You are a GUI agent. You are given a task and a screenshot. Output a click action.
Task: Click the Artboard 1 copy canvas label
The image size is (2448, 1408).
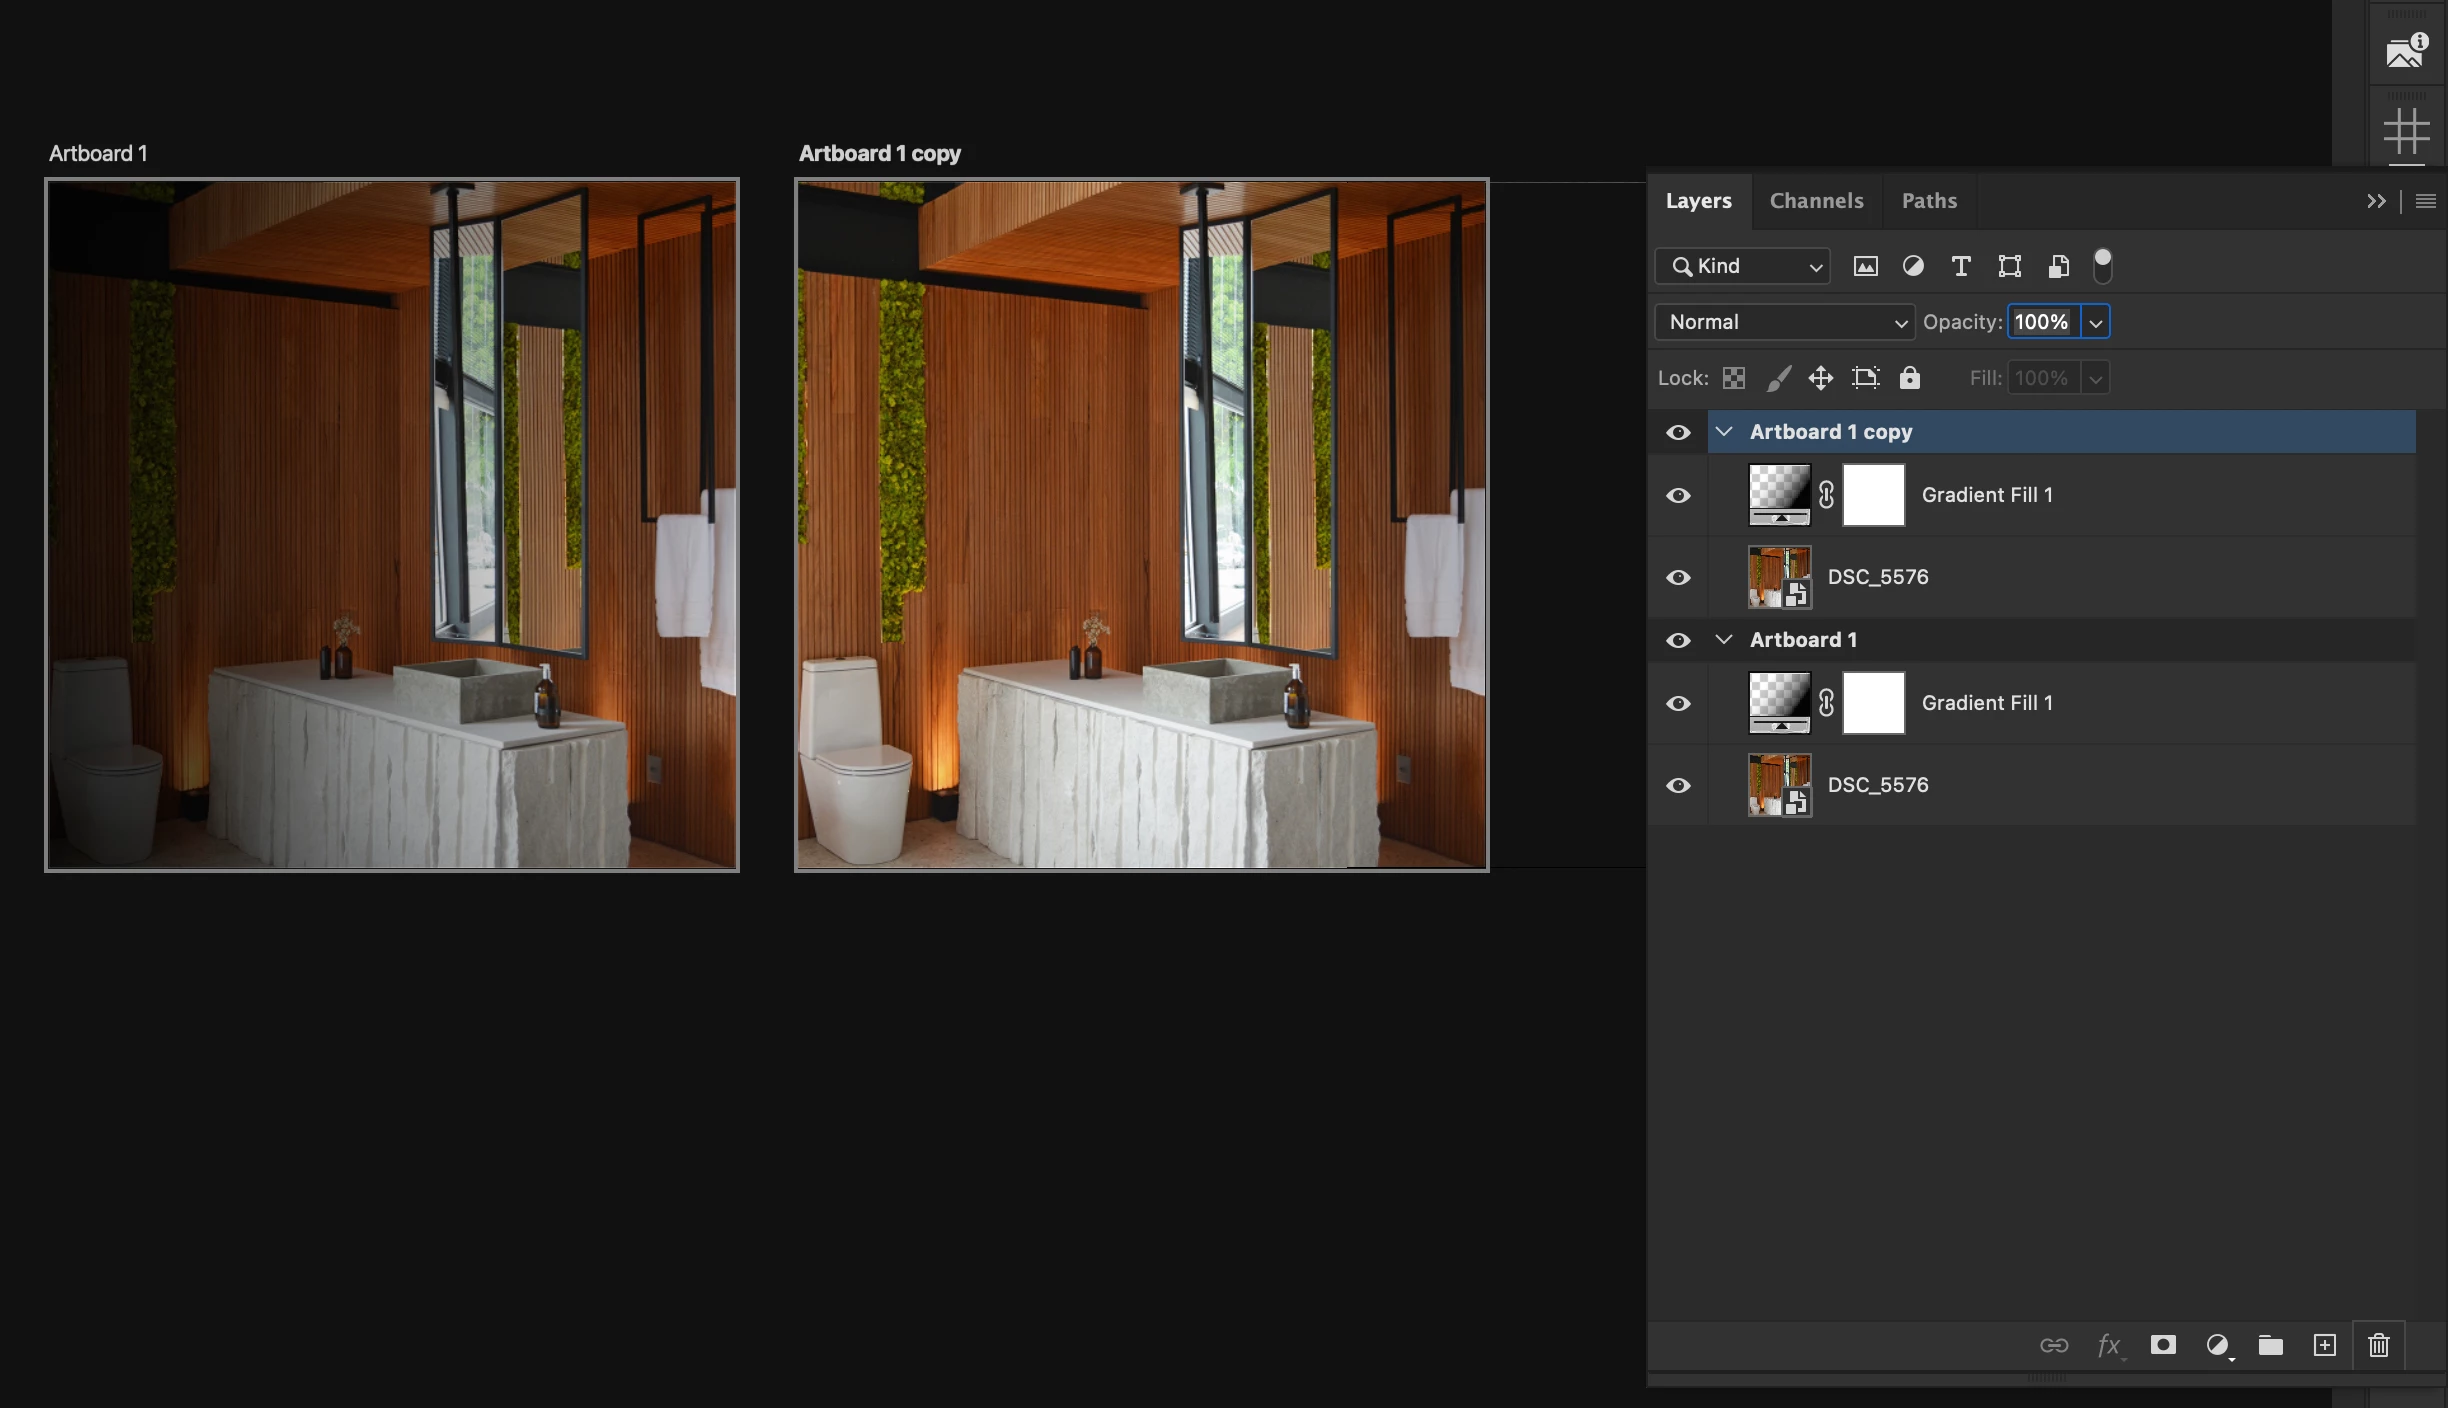[x=879, y=153]
